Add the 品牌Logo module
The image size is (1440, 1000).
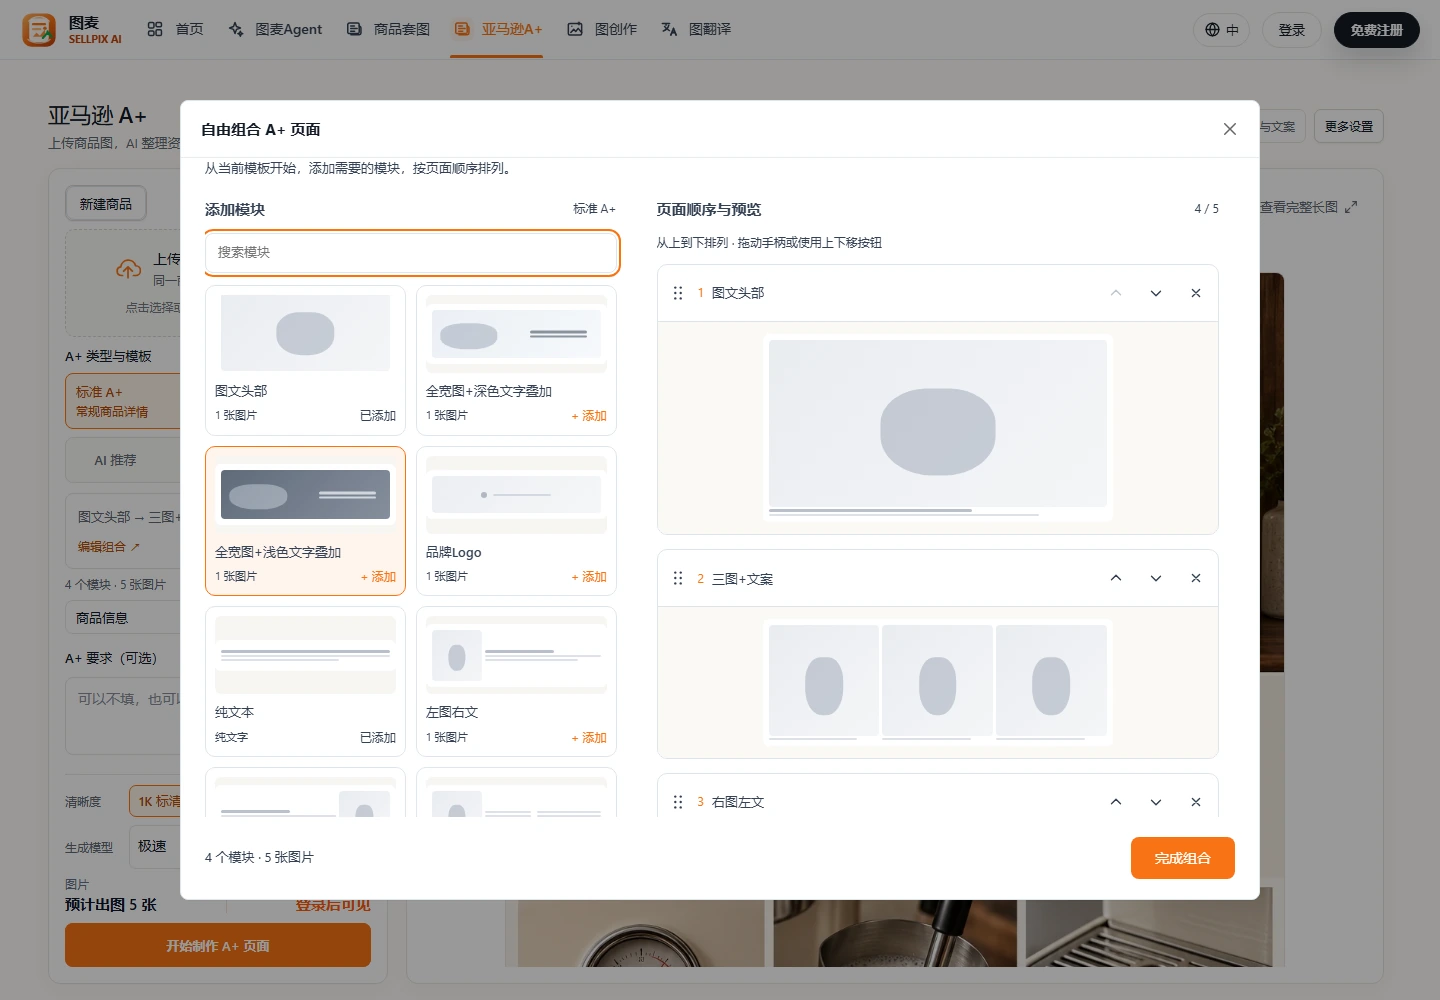point(589,577)
